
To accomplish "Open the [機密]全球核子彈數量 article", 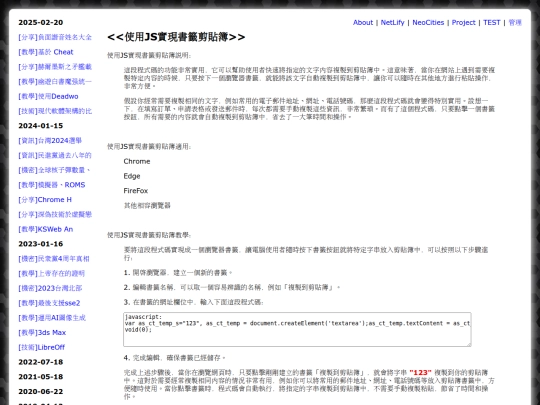I will coord(54,170).
